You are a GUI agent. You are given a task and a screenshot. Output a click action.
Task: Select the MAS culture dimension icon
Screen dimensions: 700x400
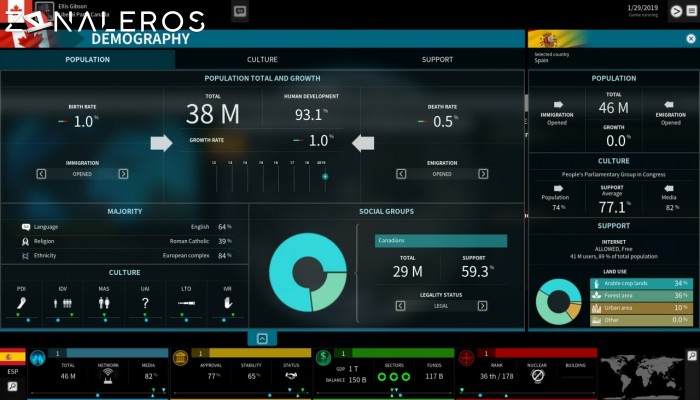[104, 301]
